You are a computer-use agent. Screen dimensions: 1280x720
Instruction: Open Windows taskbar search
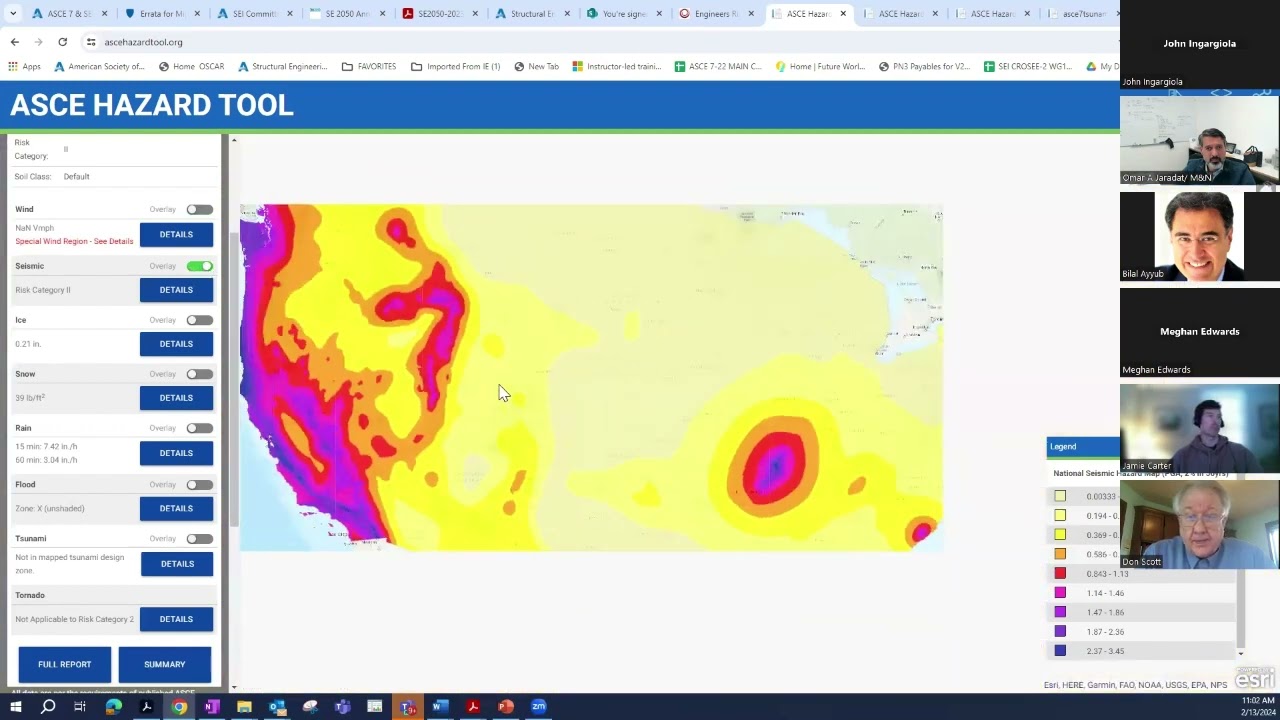point(48,707)
